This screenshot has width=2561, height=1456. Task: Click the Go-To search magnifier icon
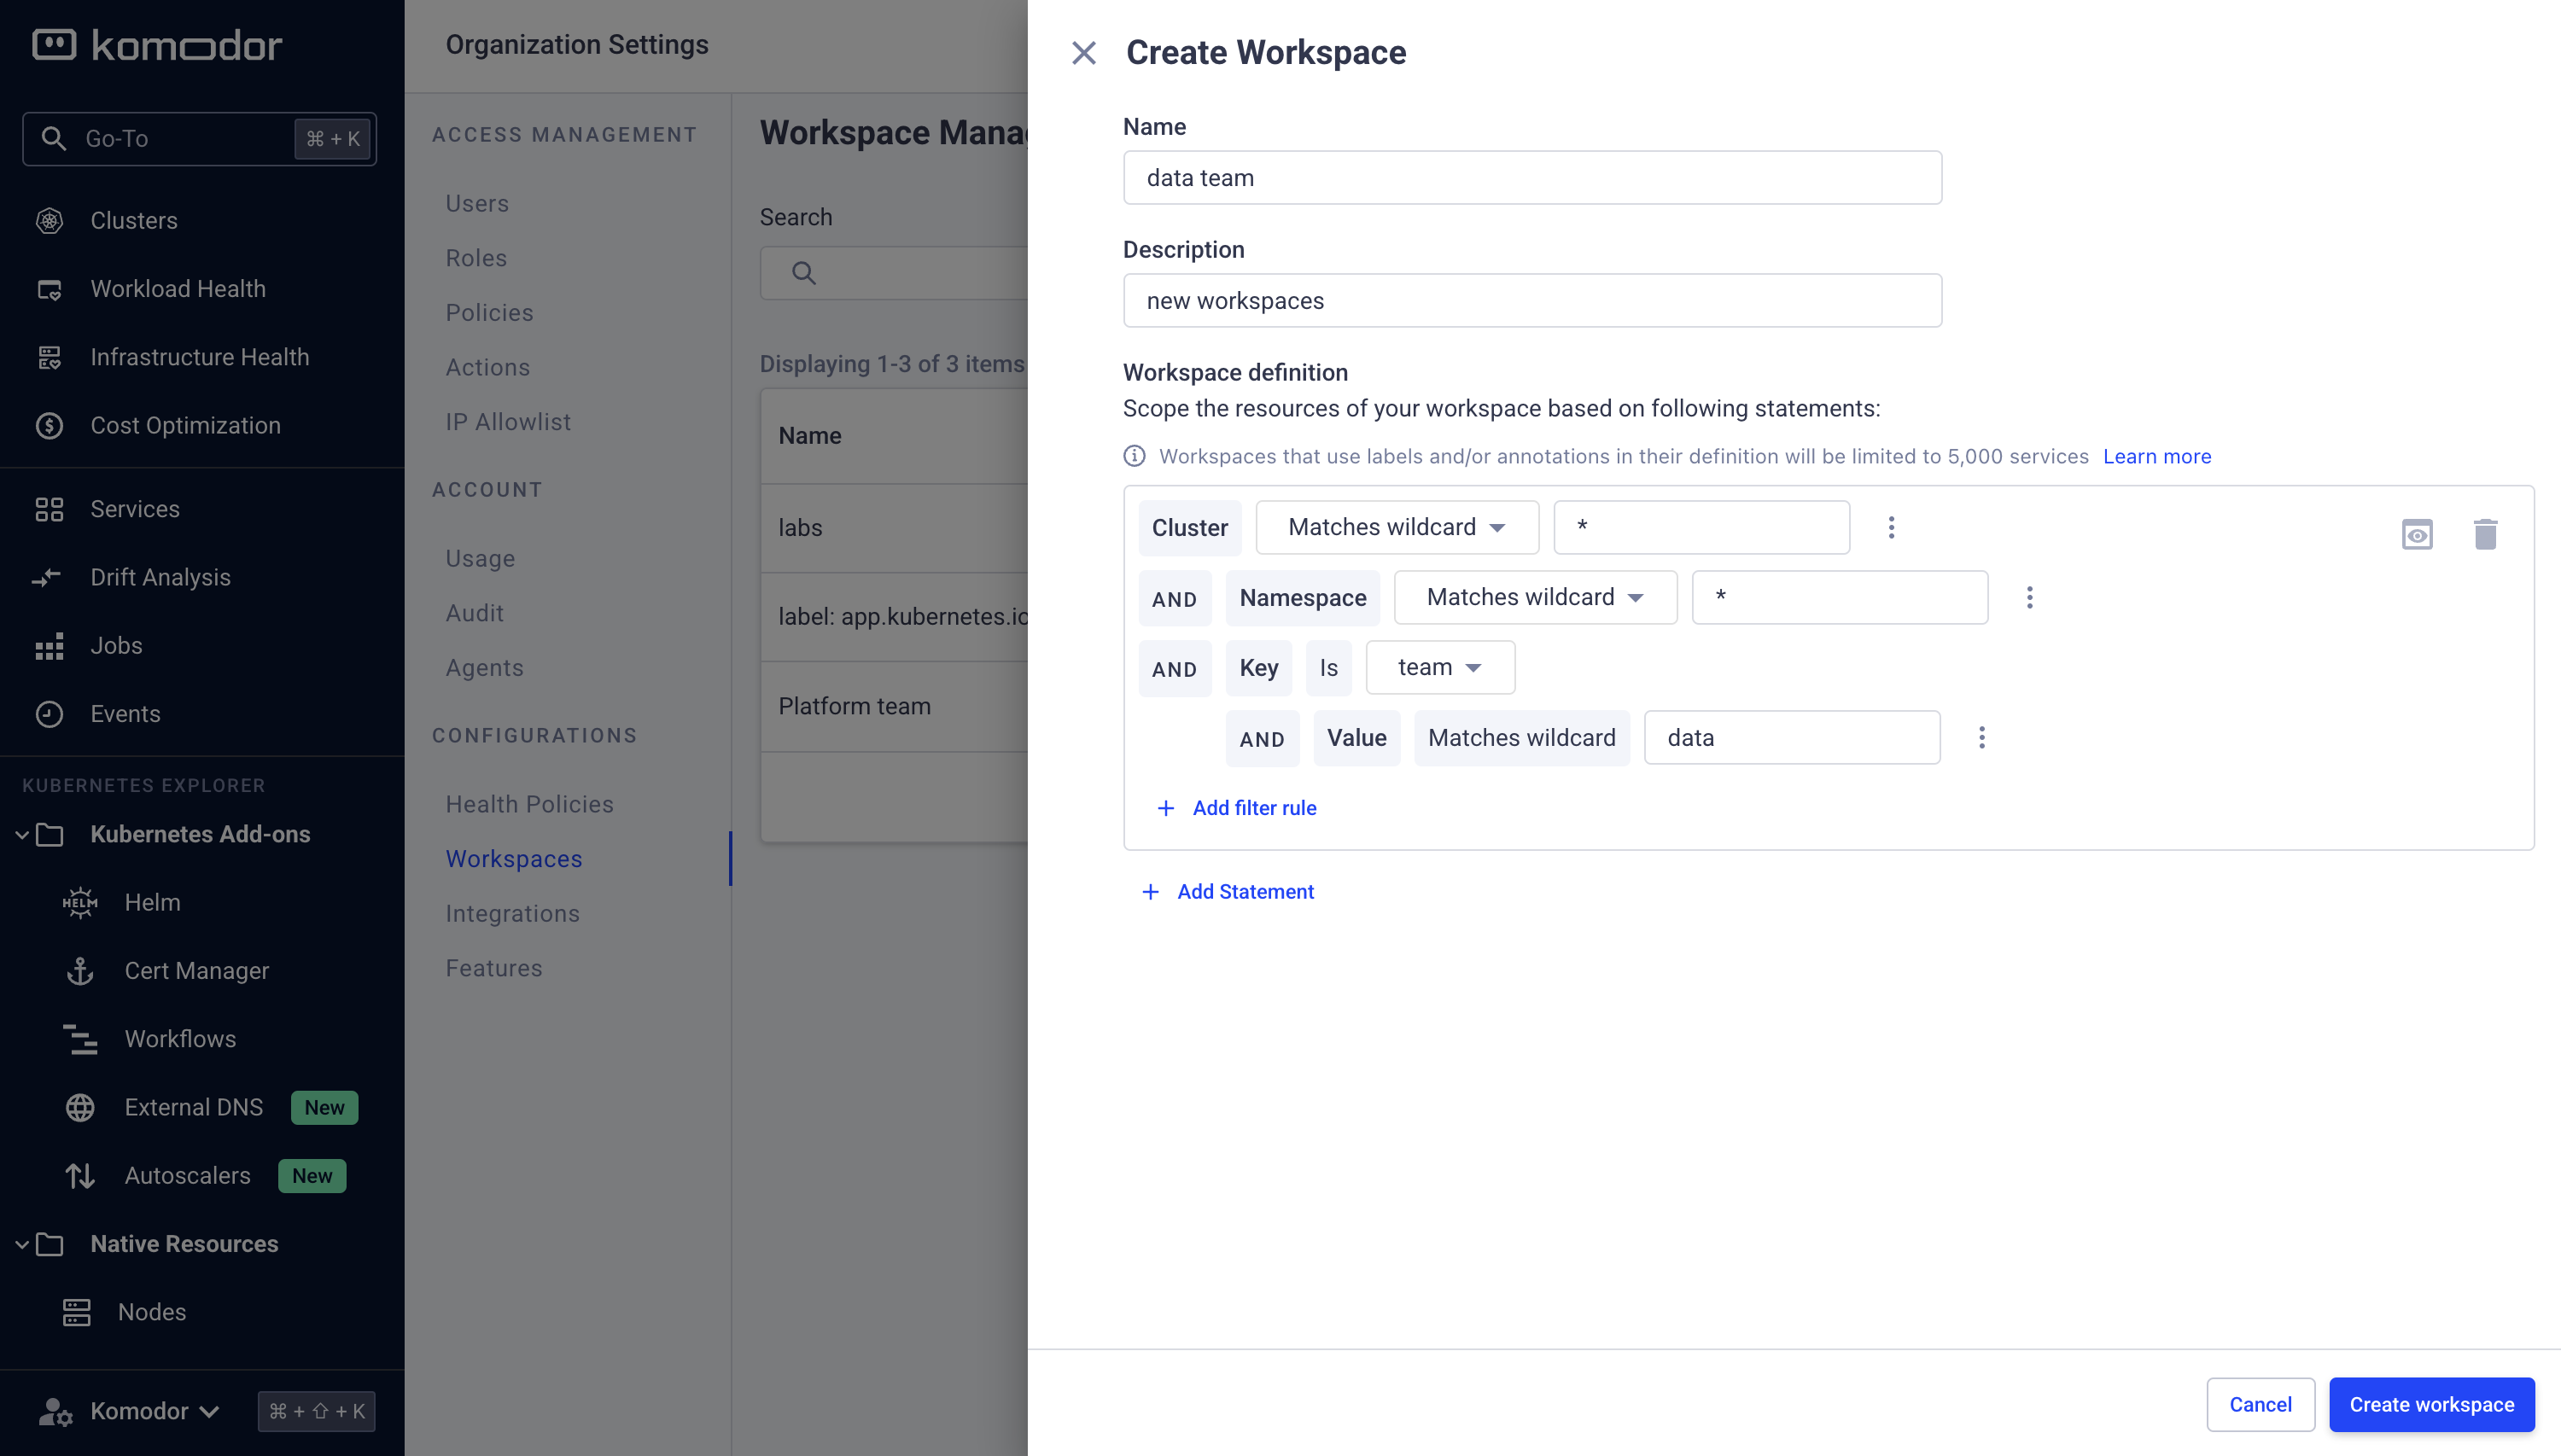[x=54, y=138]
